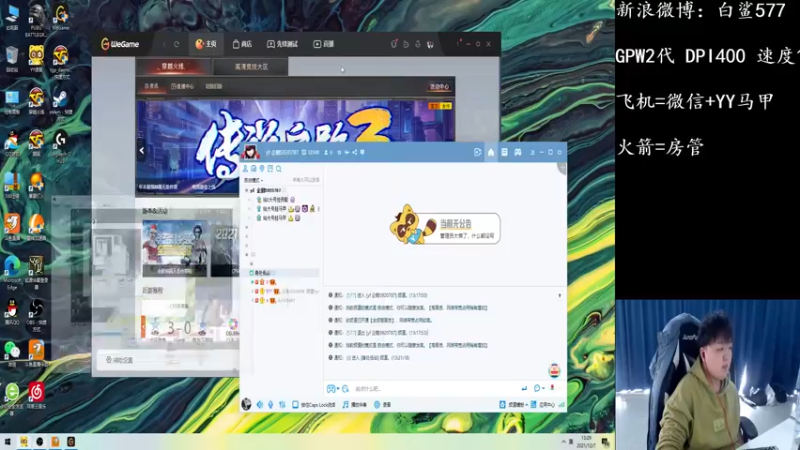
Task: Favorite the YY channel with star icon
Action: 339,152
